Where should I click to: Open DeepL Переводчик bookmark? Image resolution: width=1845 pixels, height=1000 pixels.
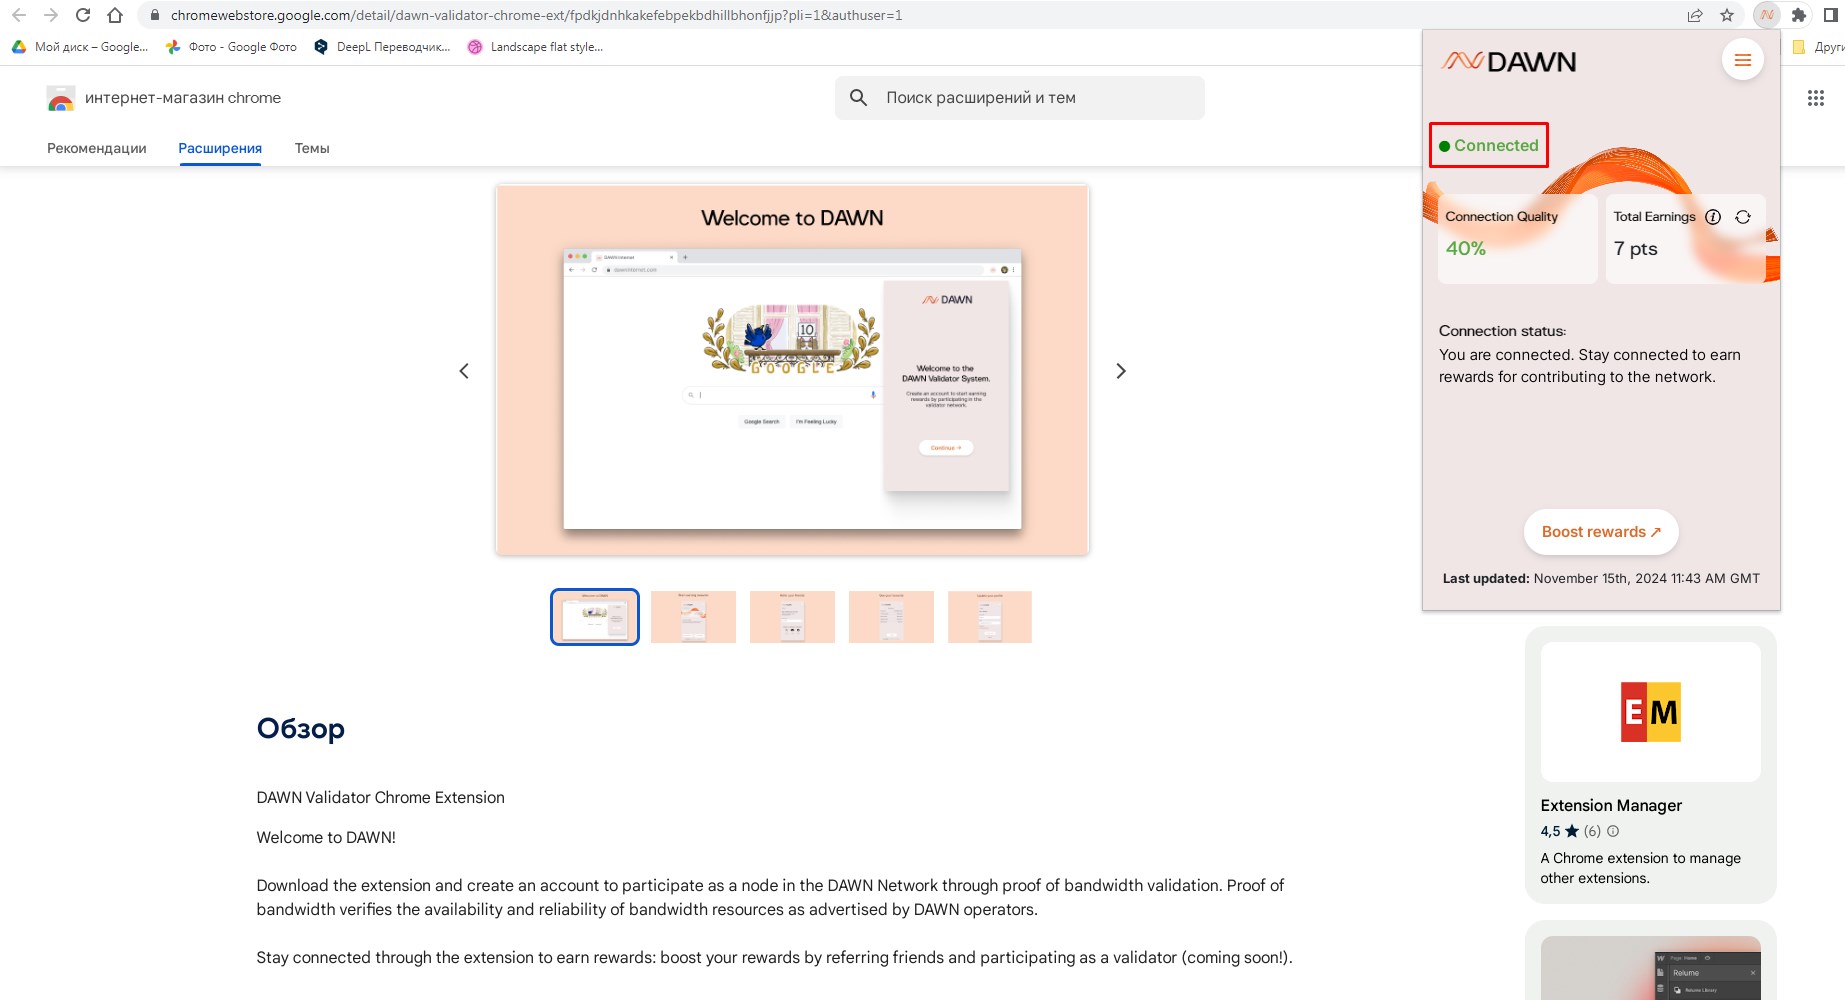point(382,47)
